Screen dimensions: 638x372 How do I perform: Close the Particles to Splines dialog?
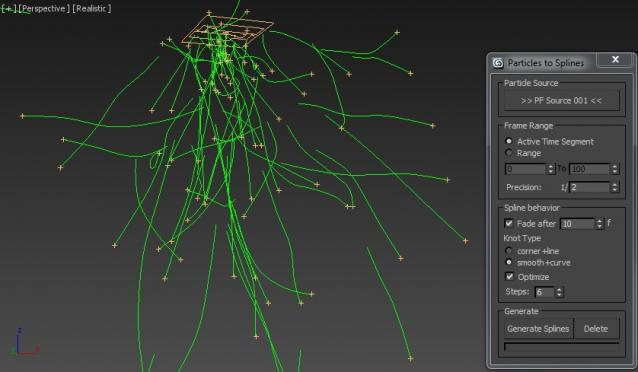pyautogui.click(x=615, y=59)
